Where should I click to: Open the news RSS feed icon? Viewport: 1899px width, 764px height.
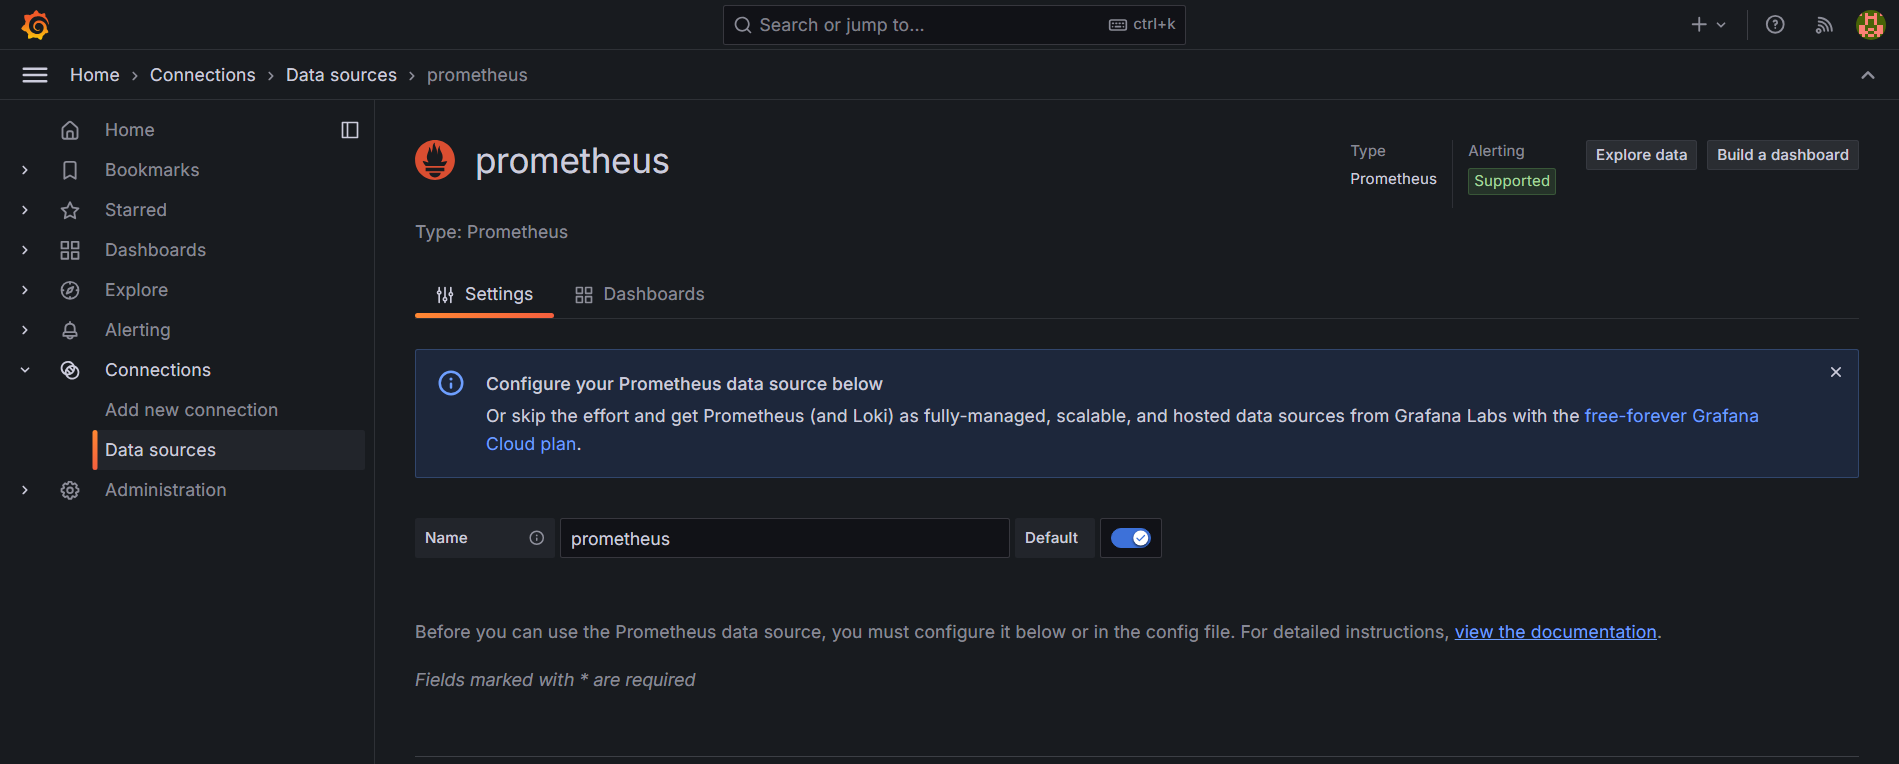tap(1824, 25)
